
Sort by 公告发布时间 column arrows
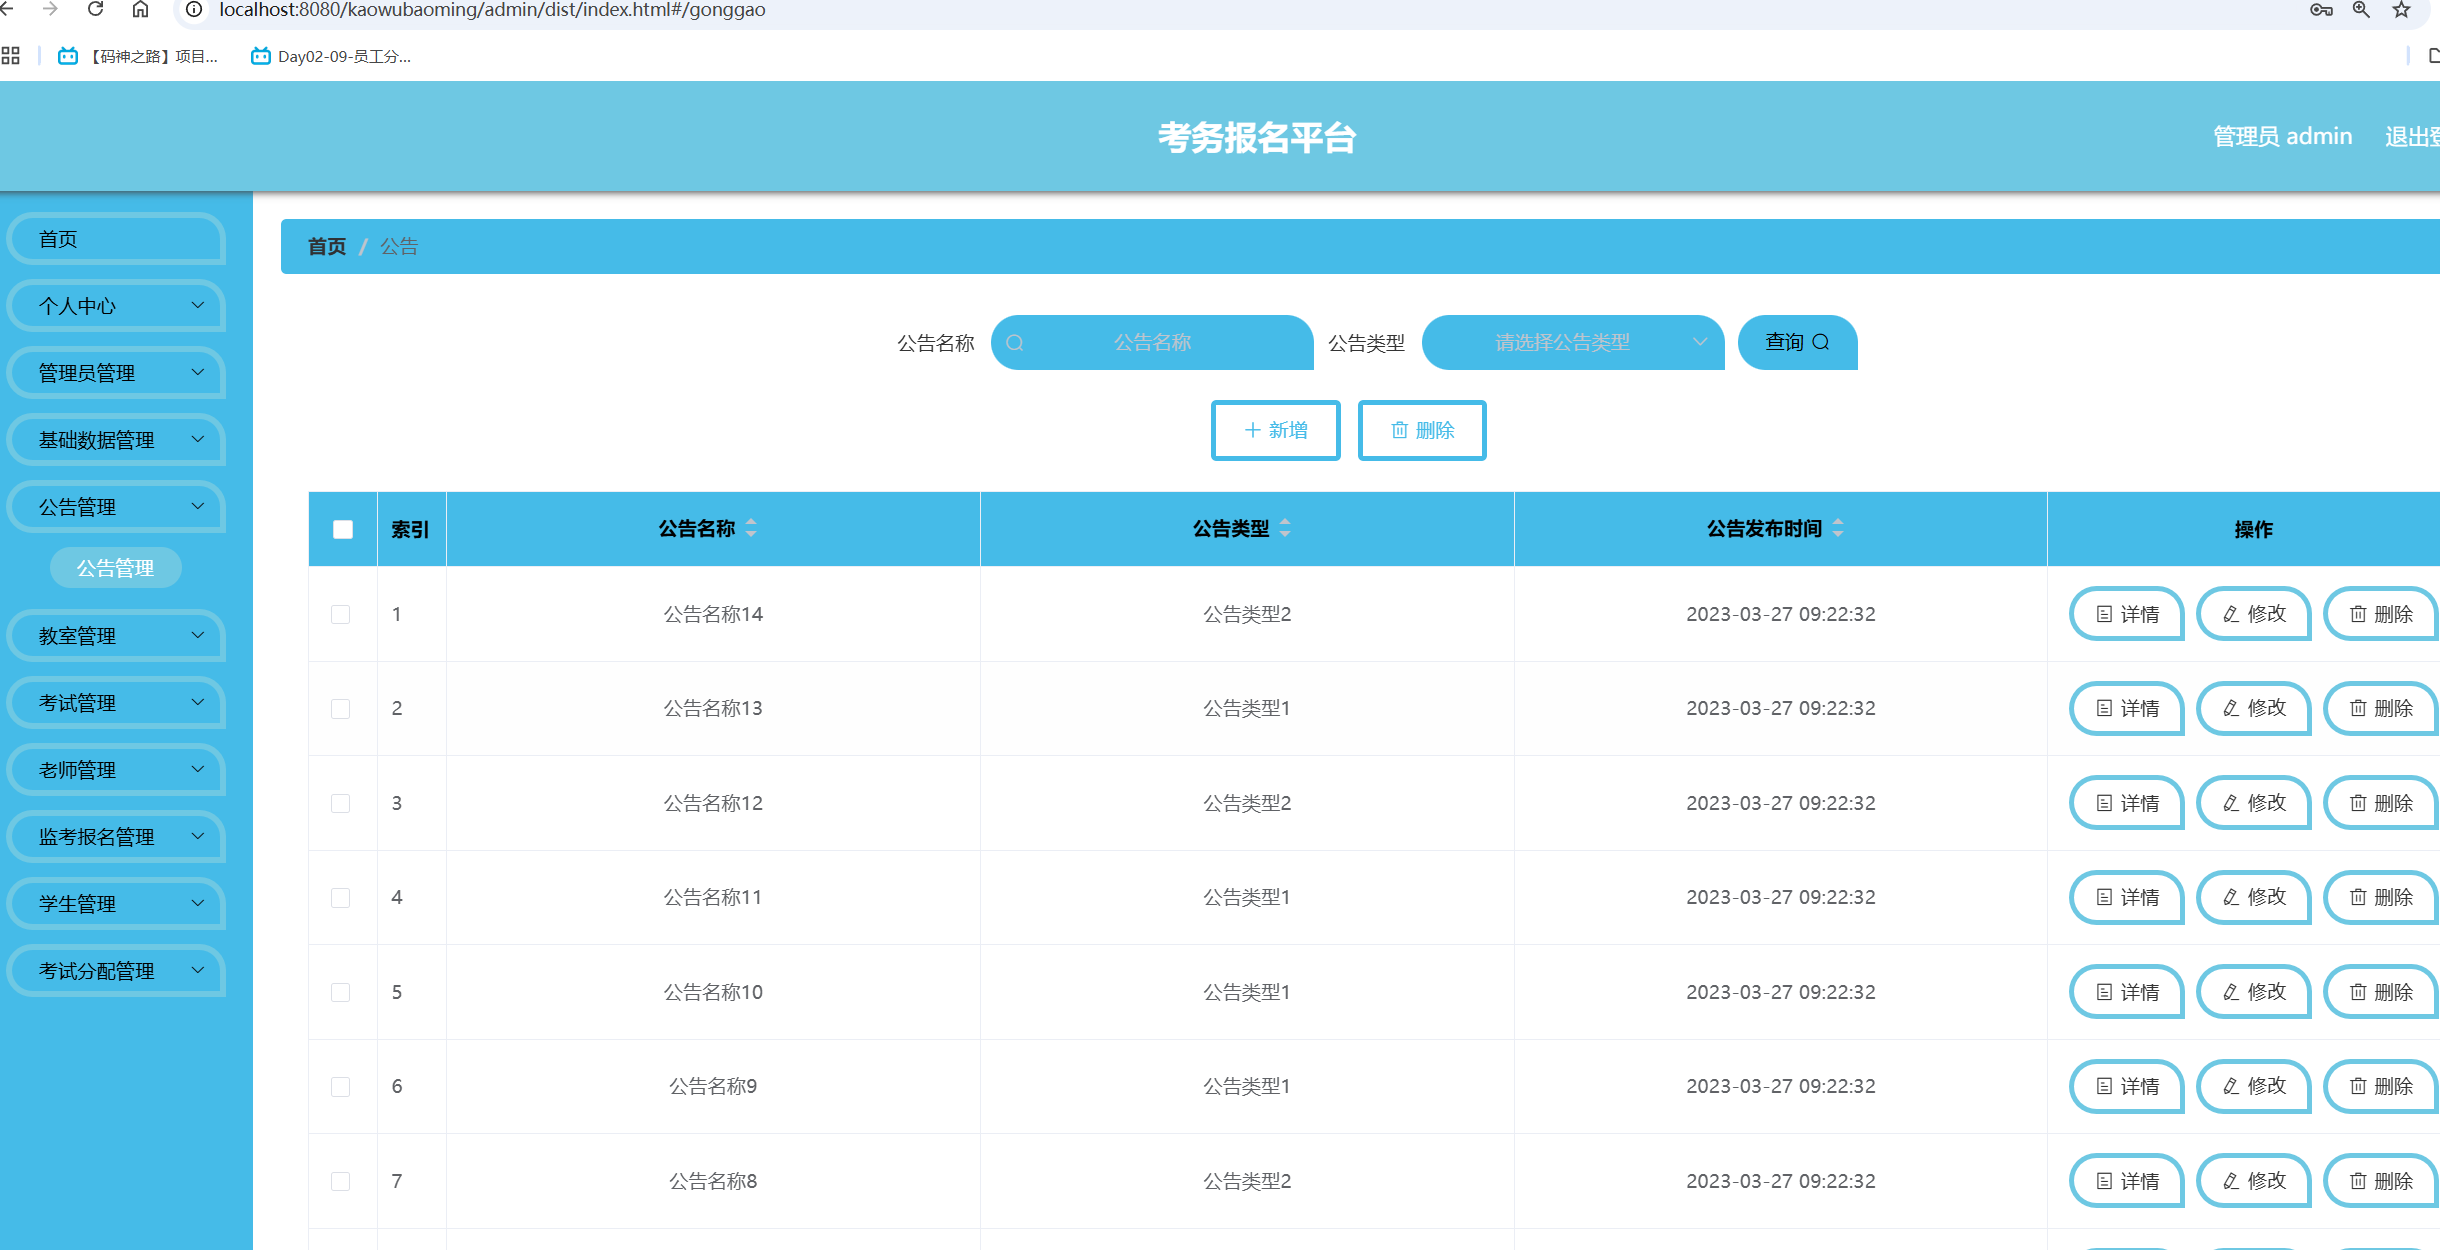point(1838,528)
